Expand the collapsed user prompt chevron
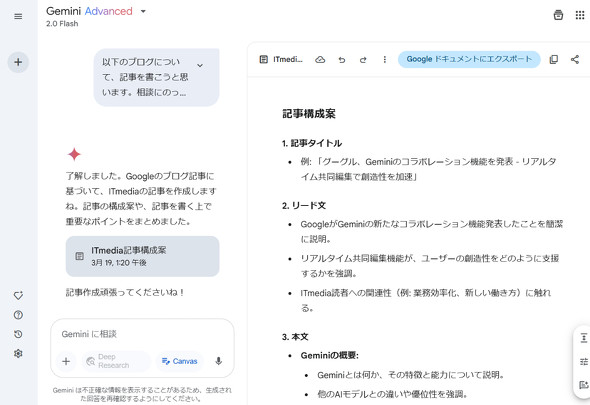 tap(200, 65)
